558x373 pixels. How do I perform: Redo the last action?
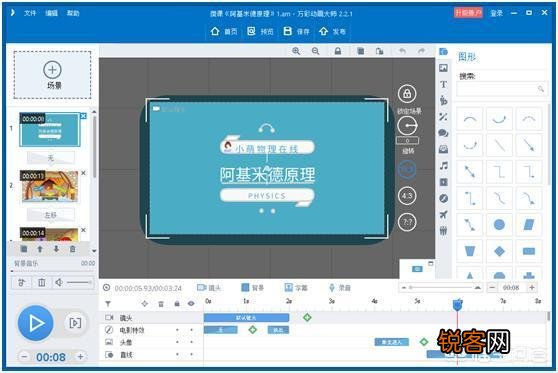[x=421, y=51]
